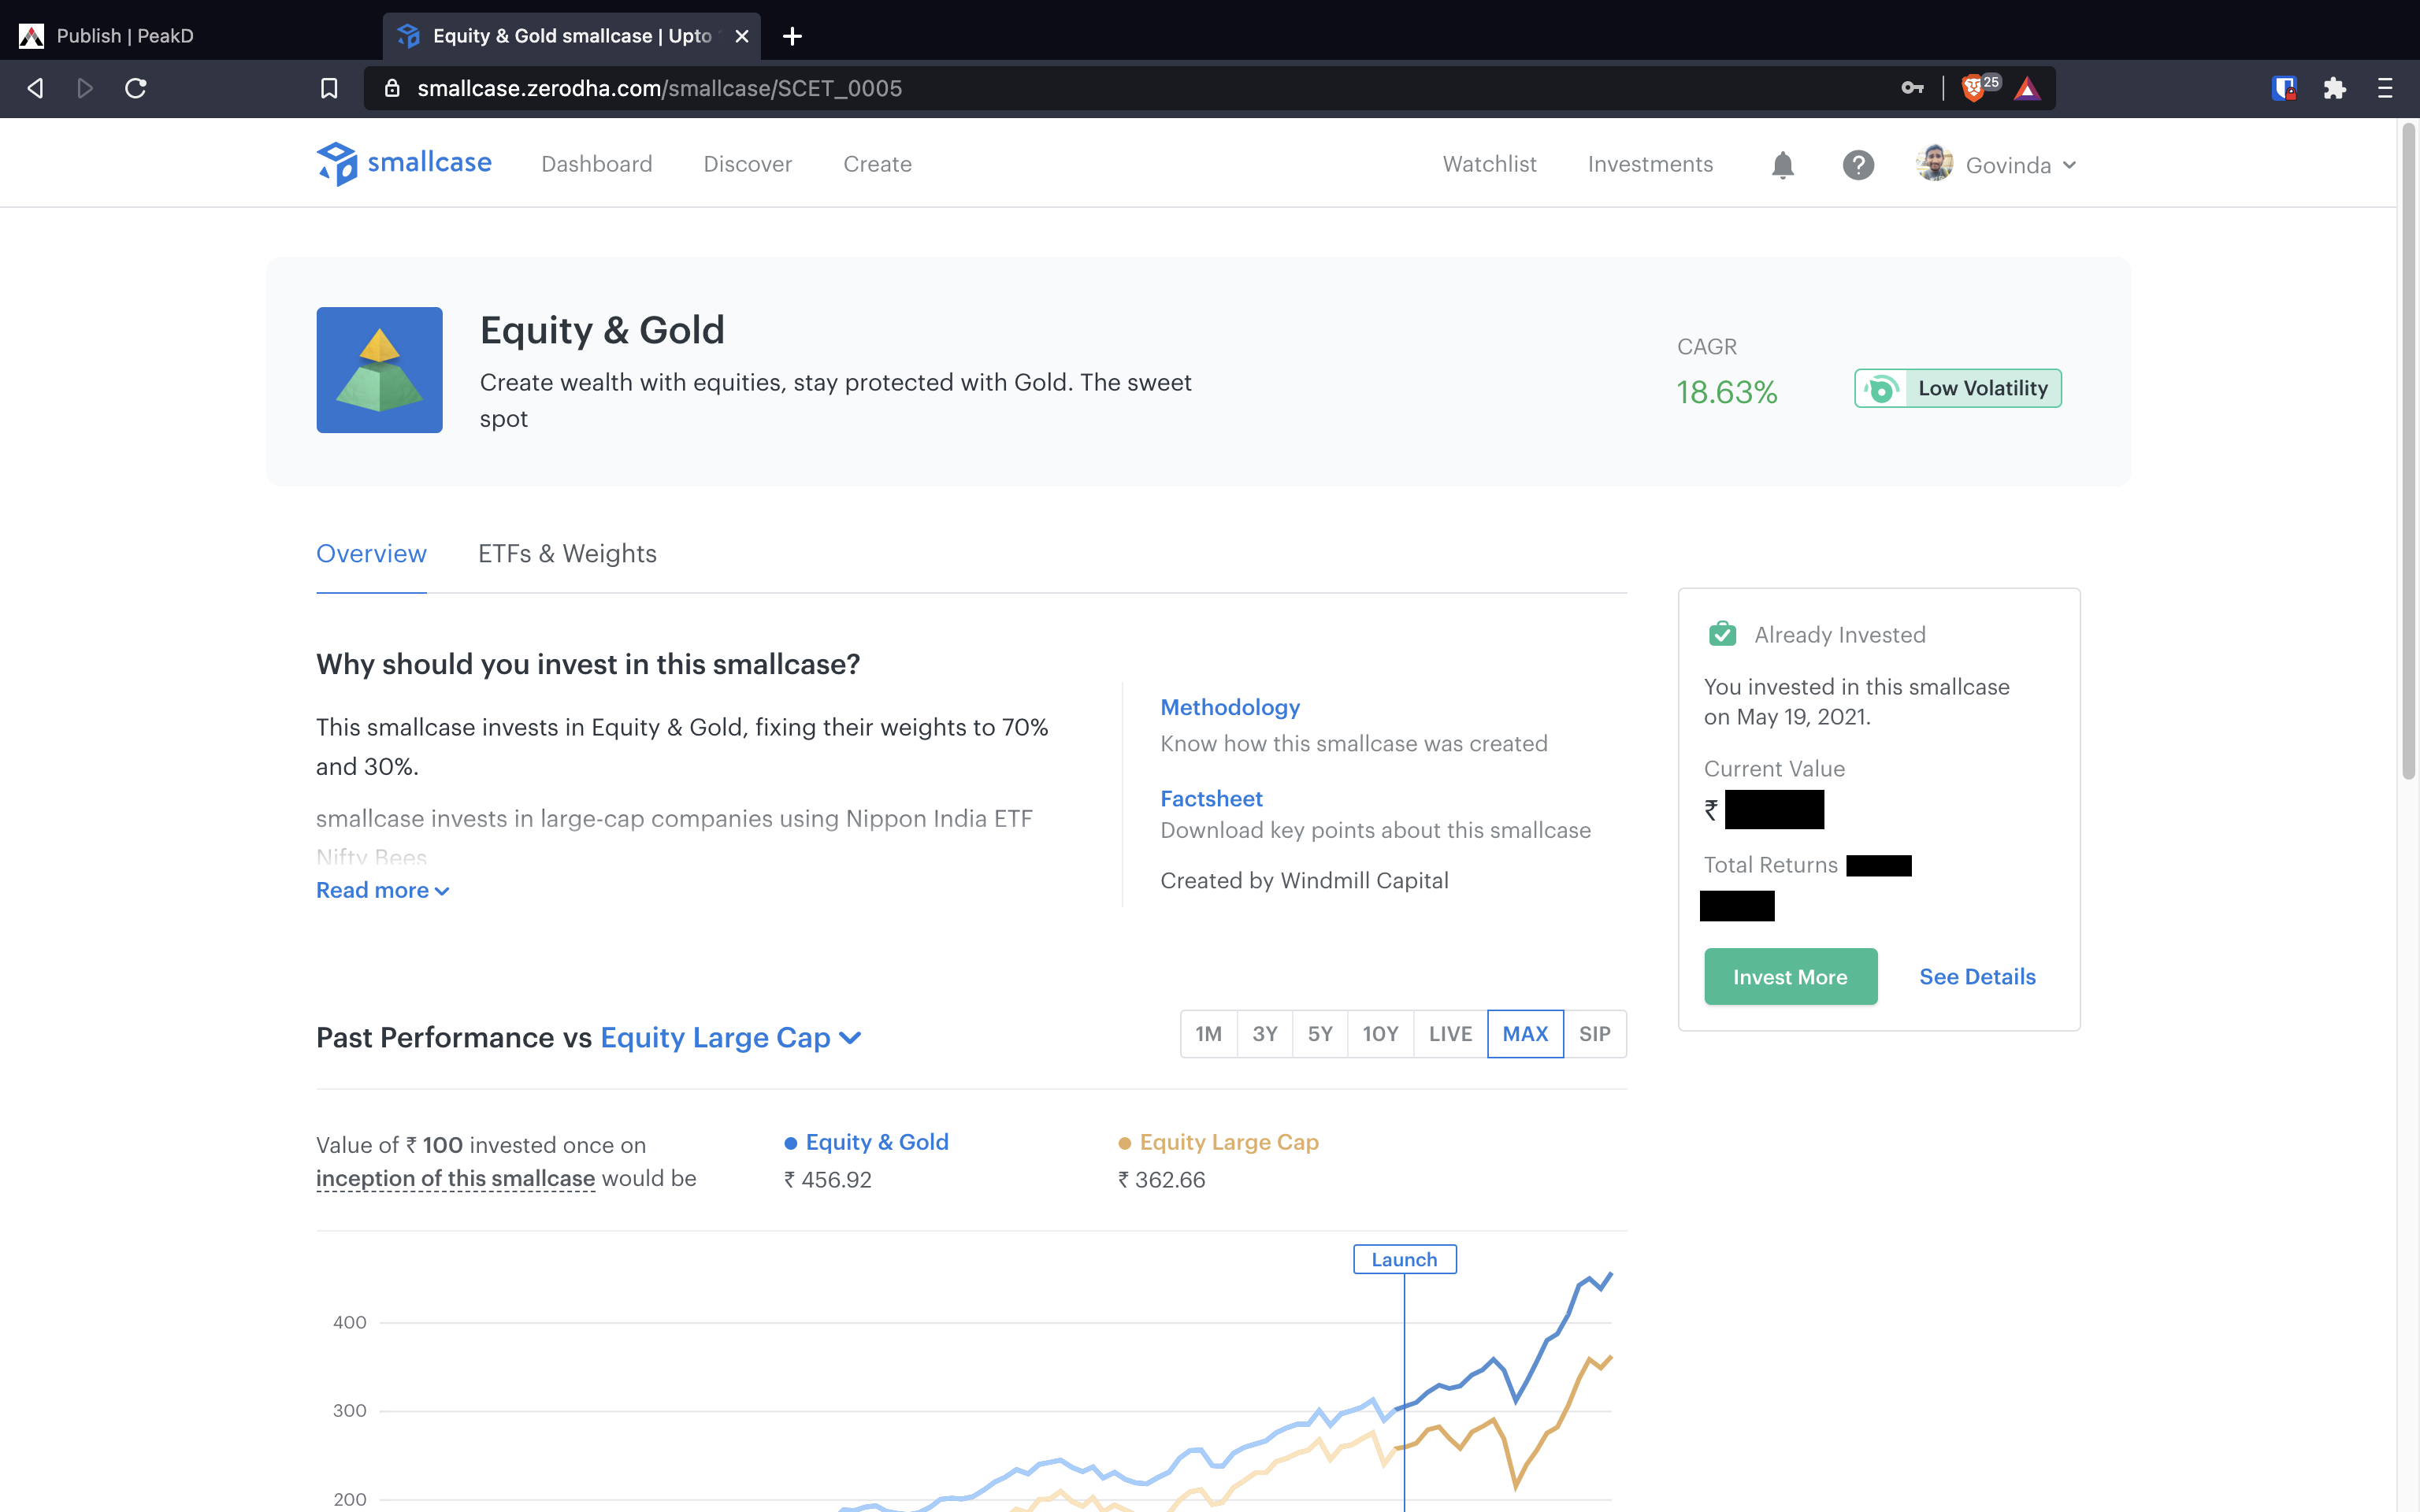Viewport: 2420px width, 1512px height.
Task: Open the Dashboard nav item
Action: (x=597, y=164)
